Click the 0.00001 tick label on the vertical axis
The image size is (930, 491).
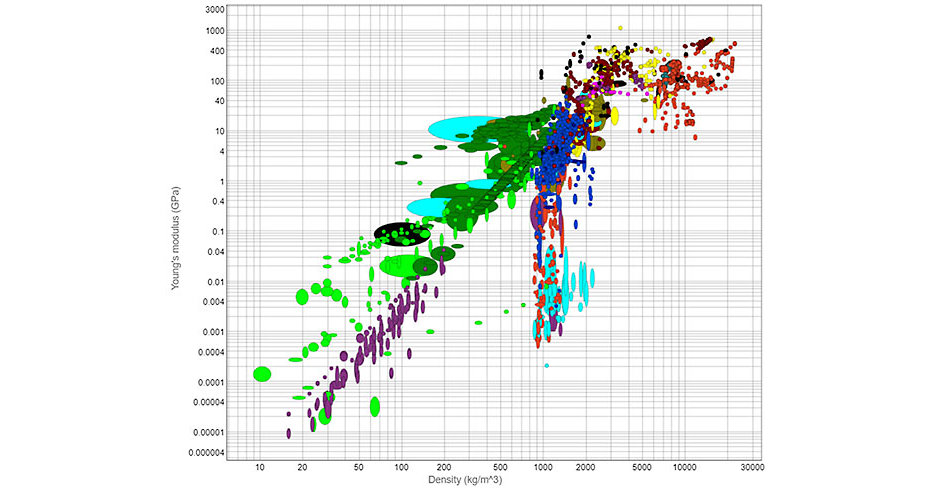211,432
